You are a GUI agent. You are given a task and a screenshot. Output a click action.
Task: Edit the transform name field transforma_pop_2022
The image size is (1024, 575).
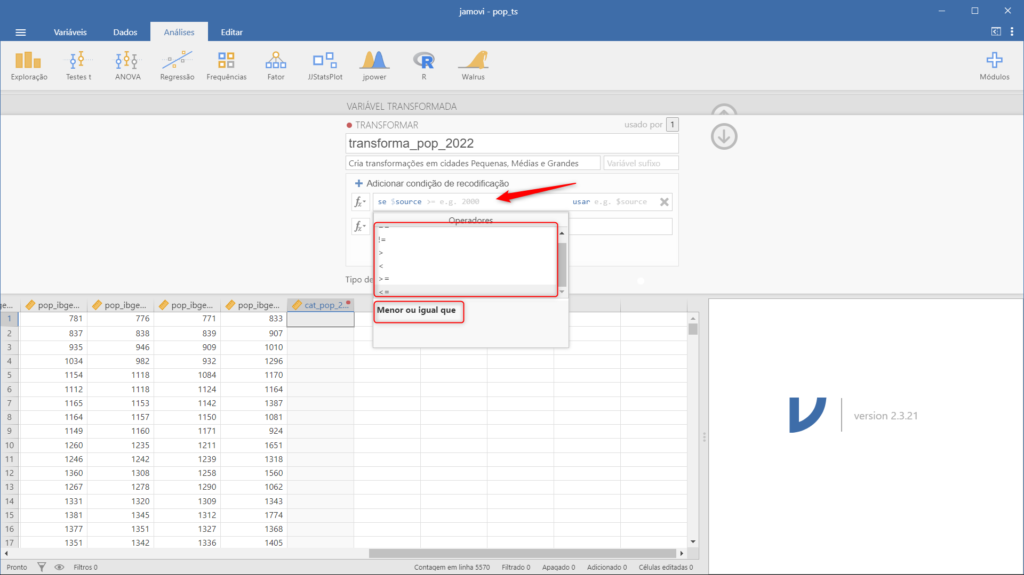511,143
